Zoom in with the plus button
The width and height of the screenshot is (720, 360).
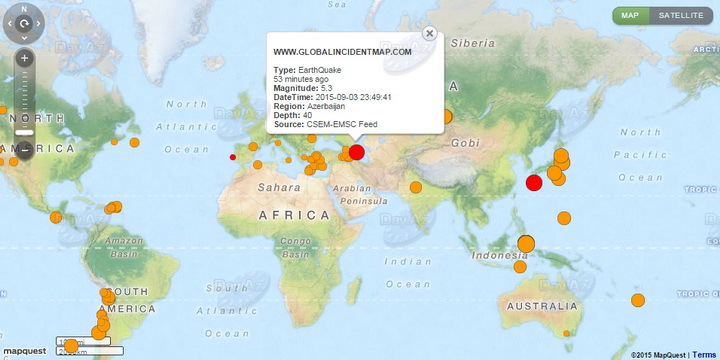coord(25,58)
